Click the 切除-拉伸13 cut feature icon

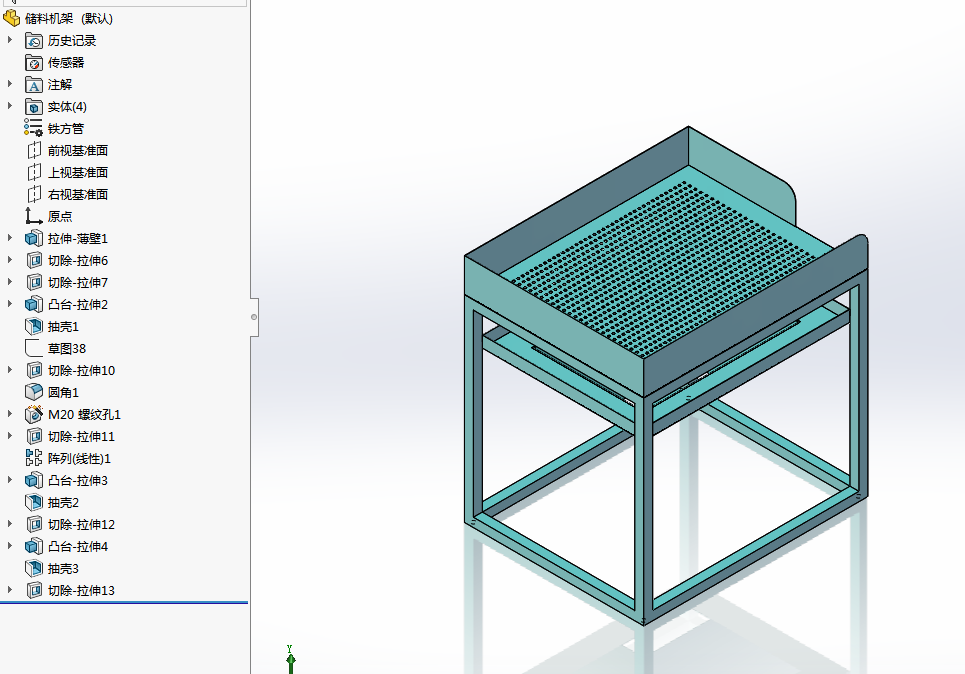point(34,591)
